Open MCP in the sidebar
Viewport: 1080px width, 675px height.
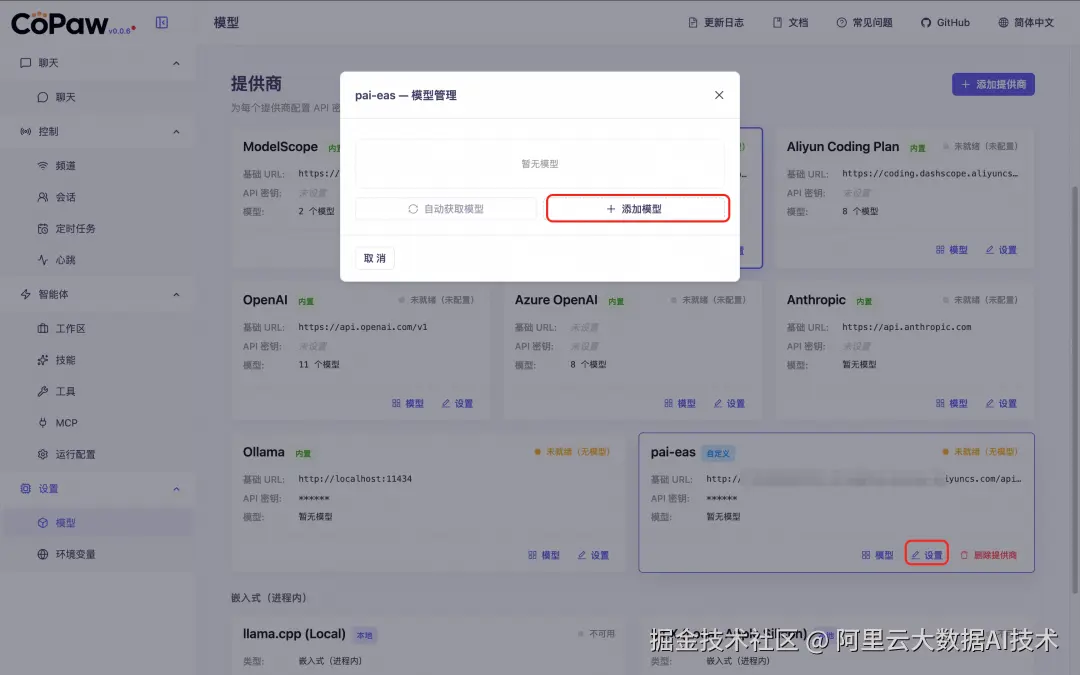coord(99,423)
